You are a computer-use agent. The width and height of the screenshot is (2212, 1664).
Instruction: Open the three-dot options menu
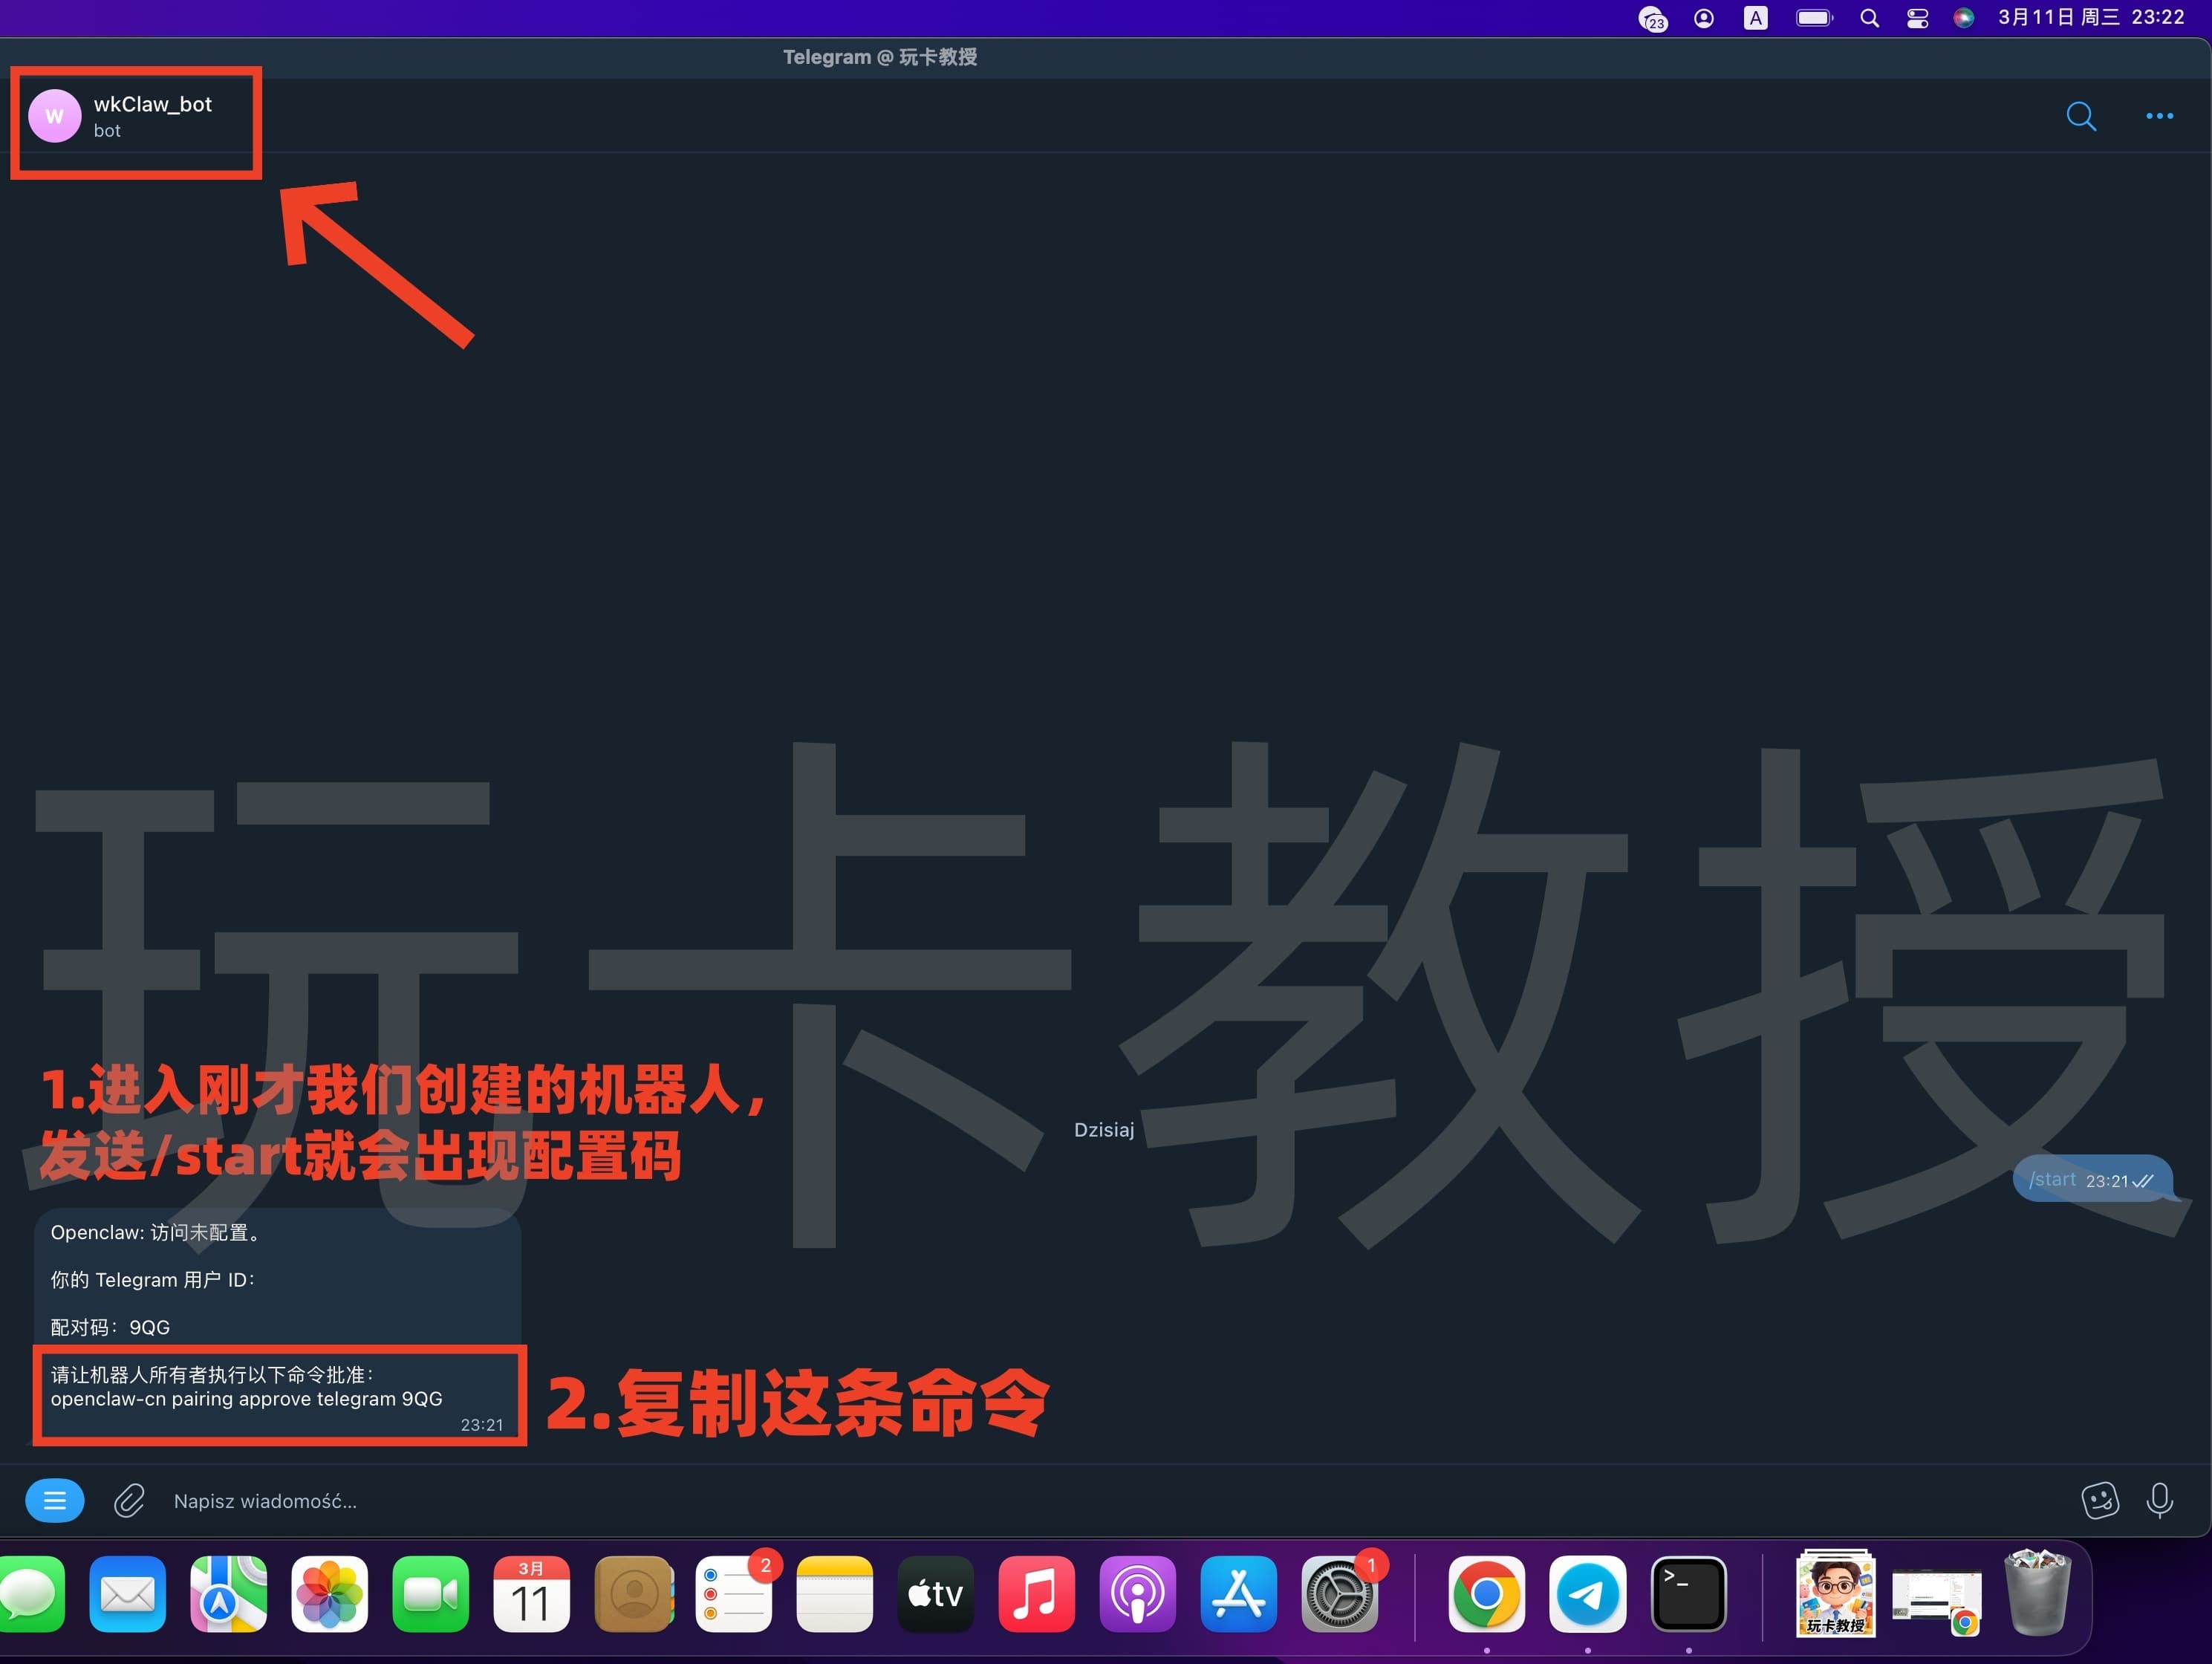[x=2159, y=116]
